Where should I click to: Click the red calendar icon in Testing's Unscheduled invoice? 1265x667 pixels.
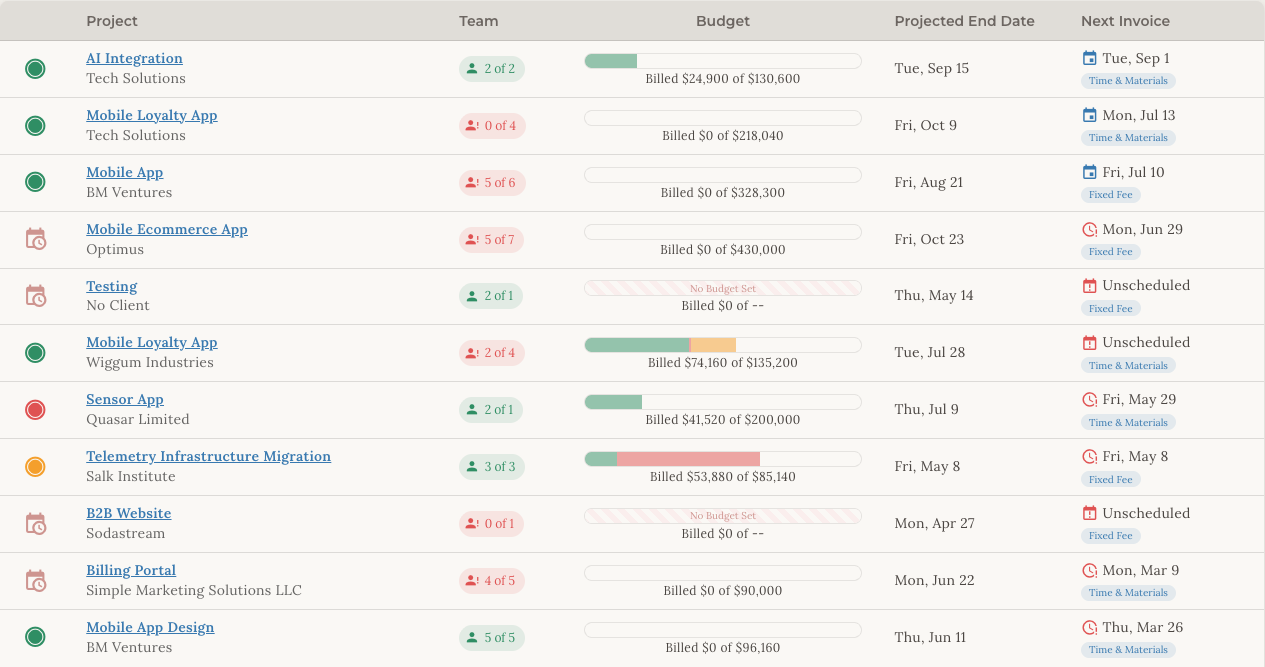[x=1090, y=286]
